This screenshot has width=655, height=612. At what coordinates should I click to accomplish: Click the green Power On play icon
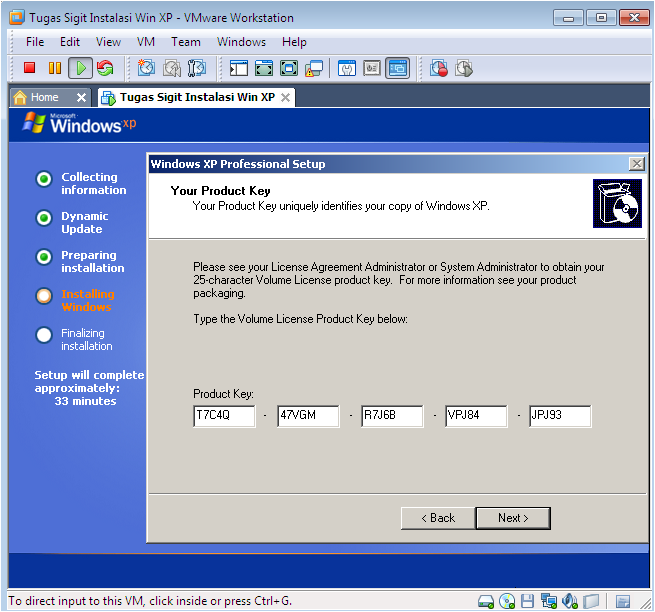pyautogui.click(x=81, y=68)
